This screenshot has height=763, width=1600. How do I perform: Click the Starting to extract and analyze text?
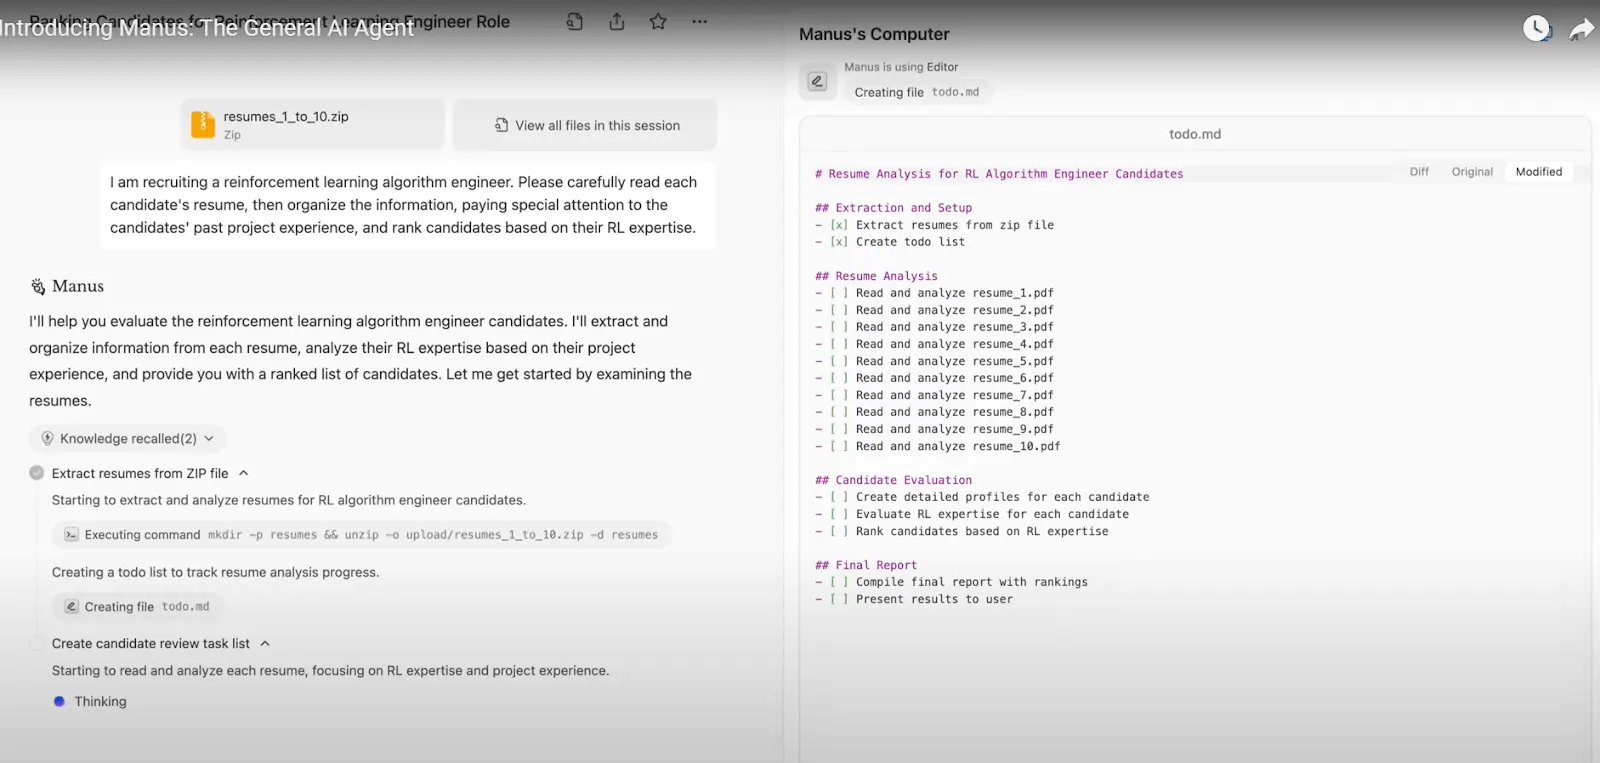[289, 500]
